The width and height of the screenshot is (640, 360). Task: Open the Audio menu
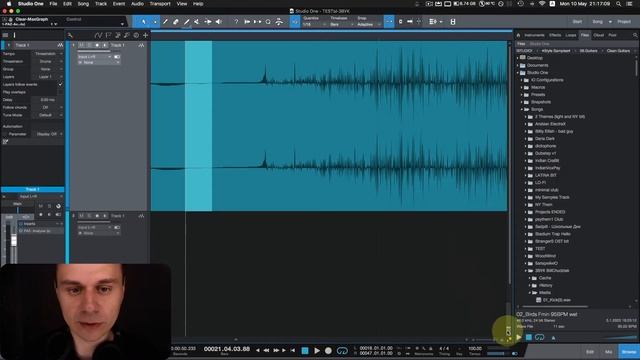[137, 4]
